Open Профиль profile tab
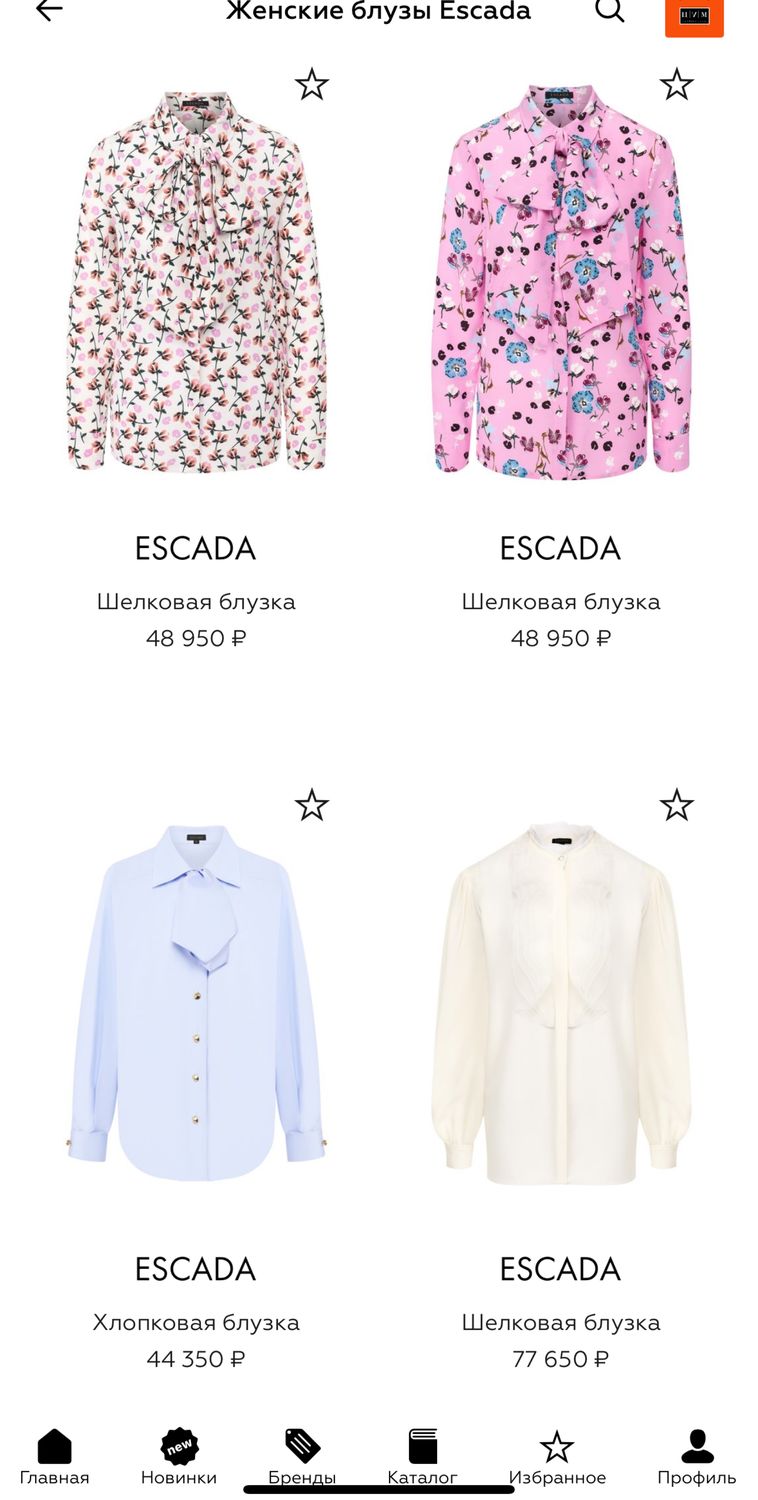 [697, 1457]
